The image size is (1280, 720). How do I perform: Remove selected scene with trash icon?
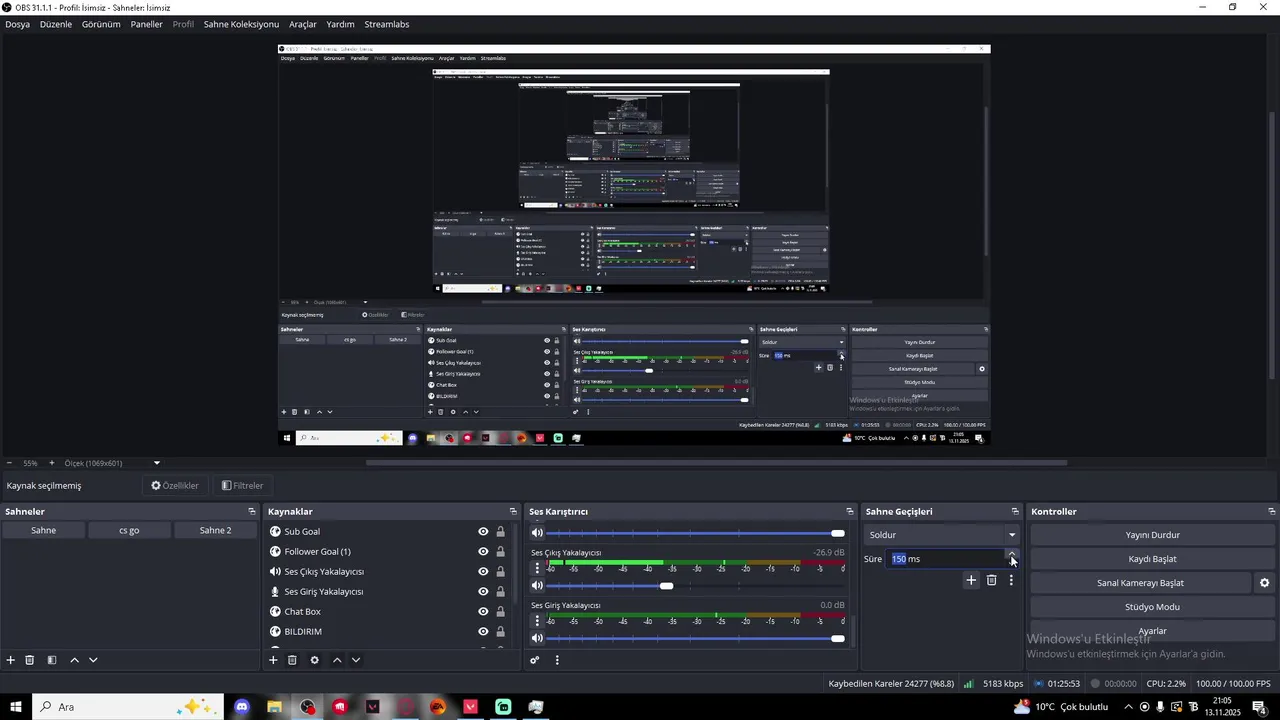[x=30, y=660]
